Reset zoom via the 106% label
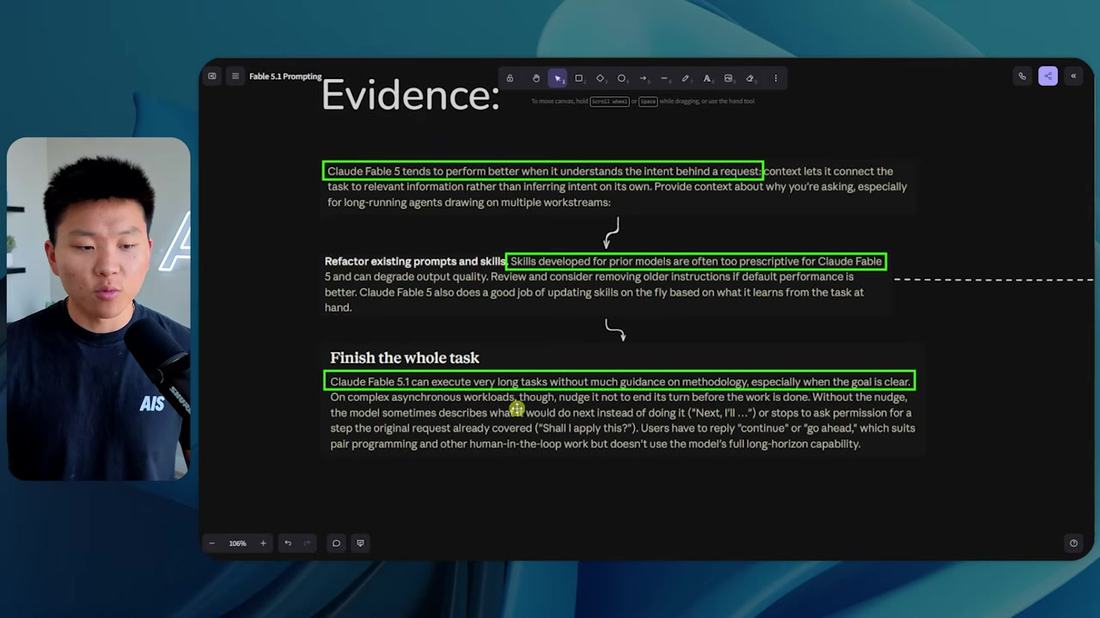1100x618 pixels. [x=238, y=543]
